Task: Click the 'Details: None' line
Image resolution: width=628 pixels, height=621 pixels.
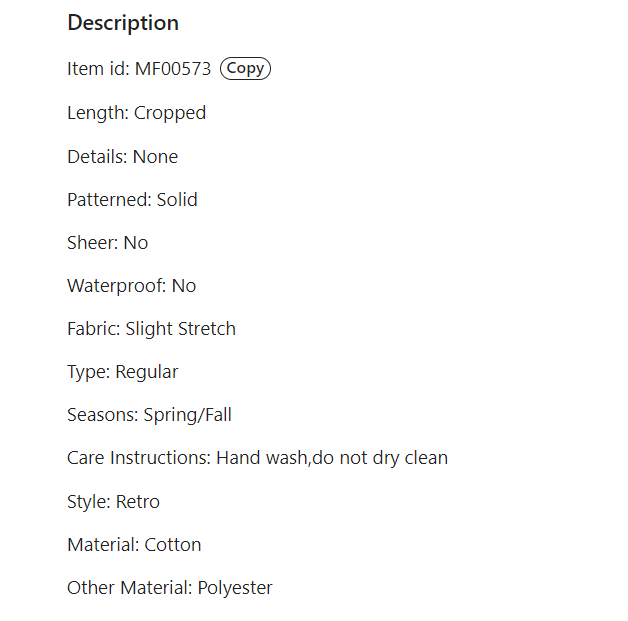Action: tap(122, 157)
